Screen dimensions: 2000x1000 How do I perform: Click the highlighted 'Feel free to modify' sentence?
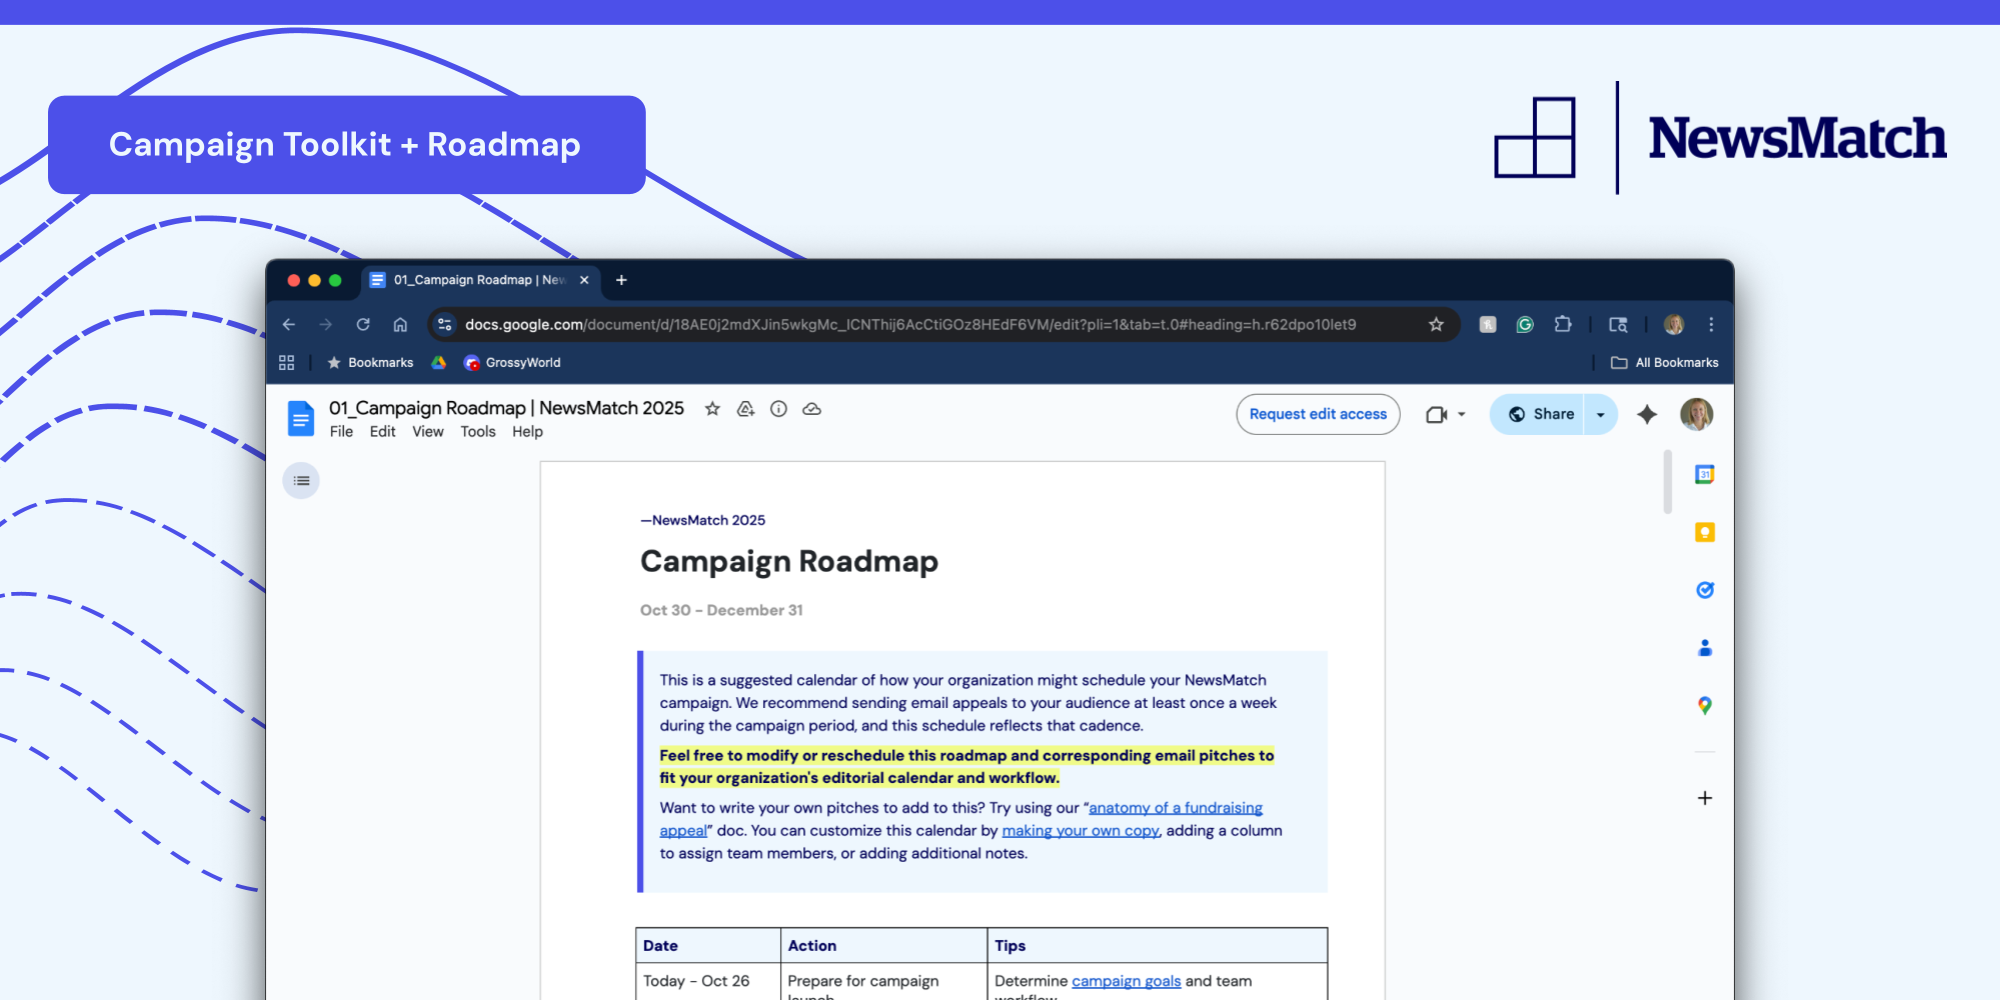pos(966,767)
